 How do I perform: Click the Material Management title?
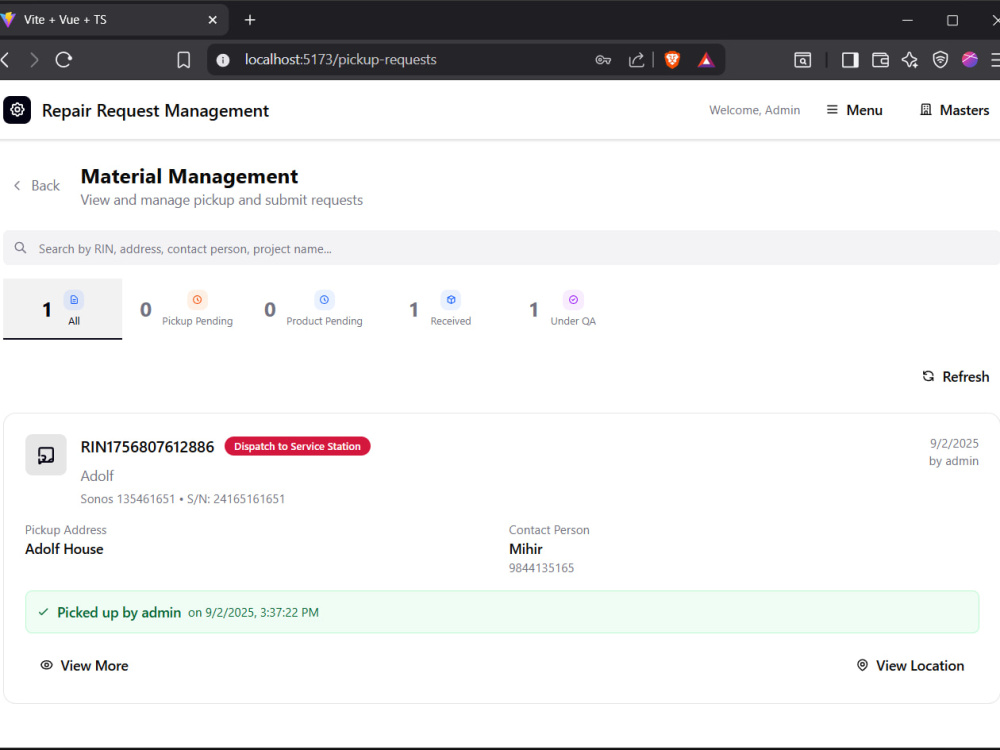click(189, 176)
